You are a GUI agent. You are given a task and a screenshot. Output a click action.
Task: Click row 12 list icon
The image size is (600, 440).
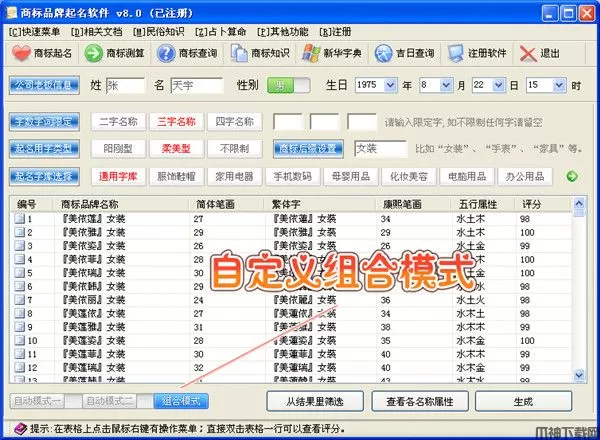click(x=20, y=368)
